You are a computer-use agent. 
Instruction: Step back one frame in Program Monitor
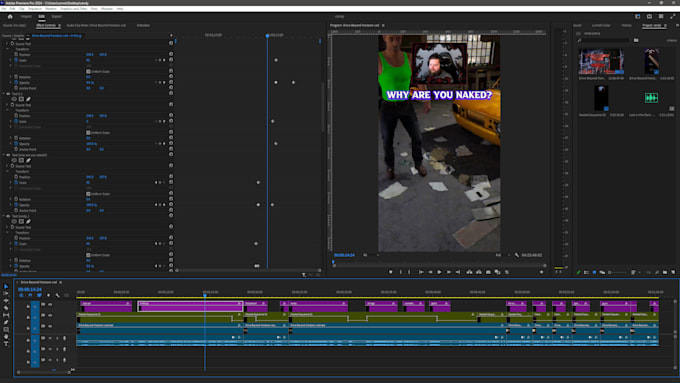[x=430, y=272]
